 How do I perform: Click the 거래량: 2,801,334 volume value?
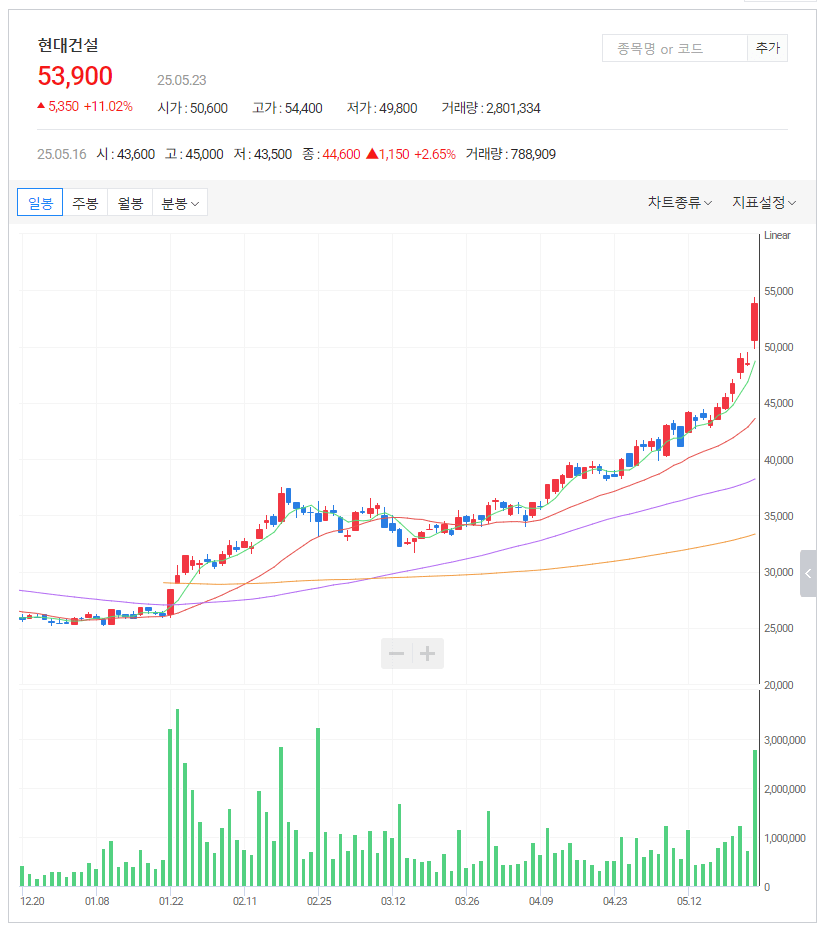491,108
